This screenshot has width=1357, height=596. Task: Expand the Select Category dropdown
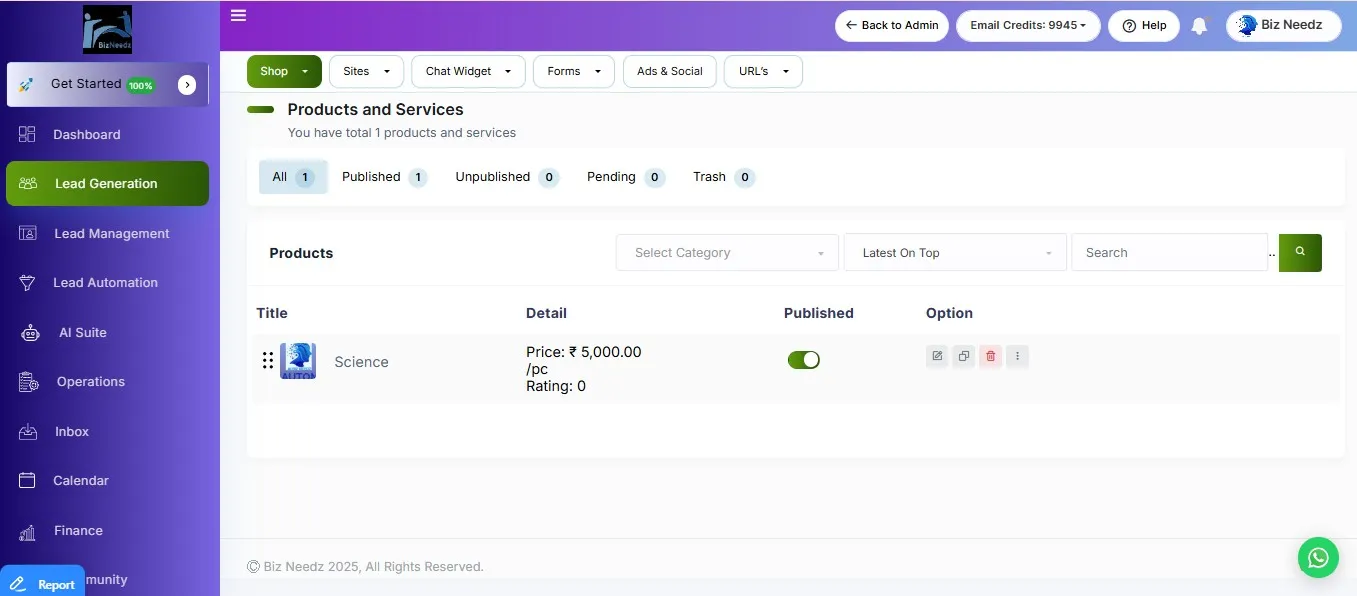pyautogui.click(x=727, y=253)
